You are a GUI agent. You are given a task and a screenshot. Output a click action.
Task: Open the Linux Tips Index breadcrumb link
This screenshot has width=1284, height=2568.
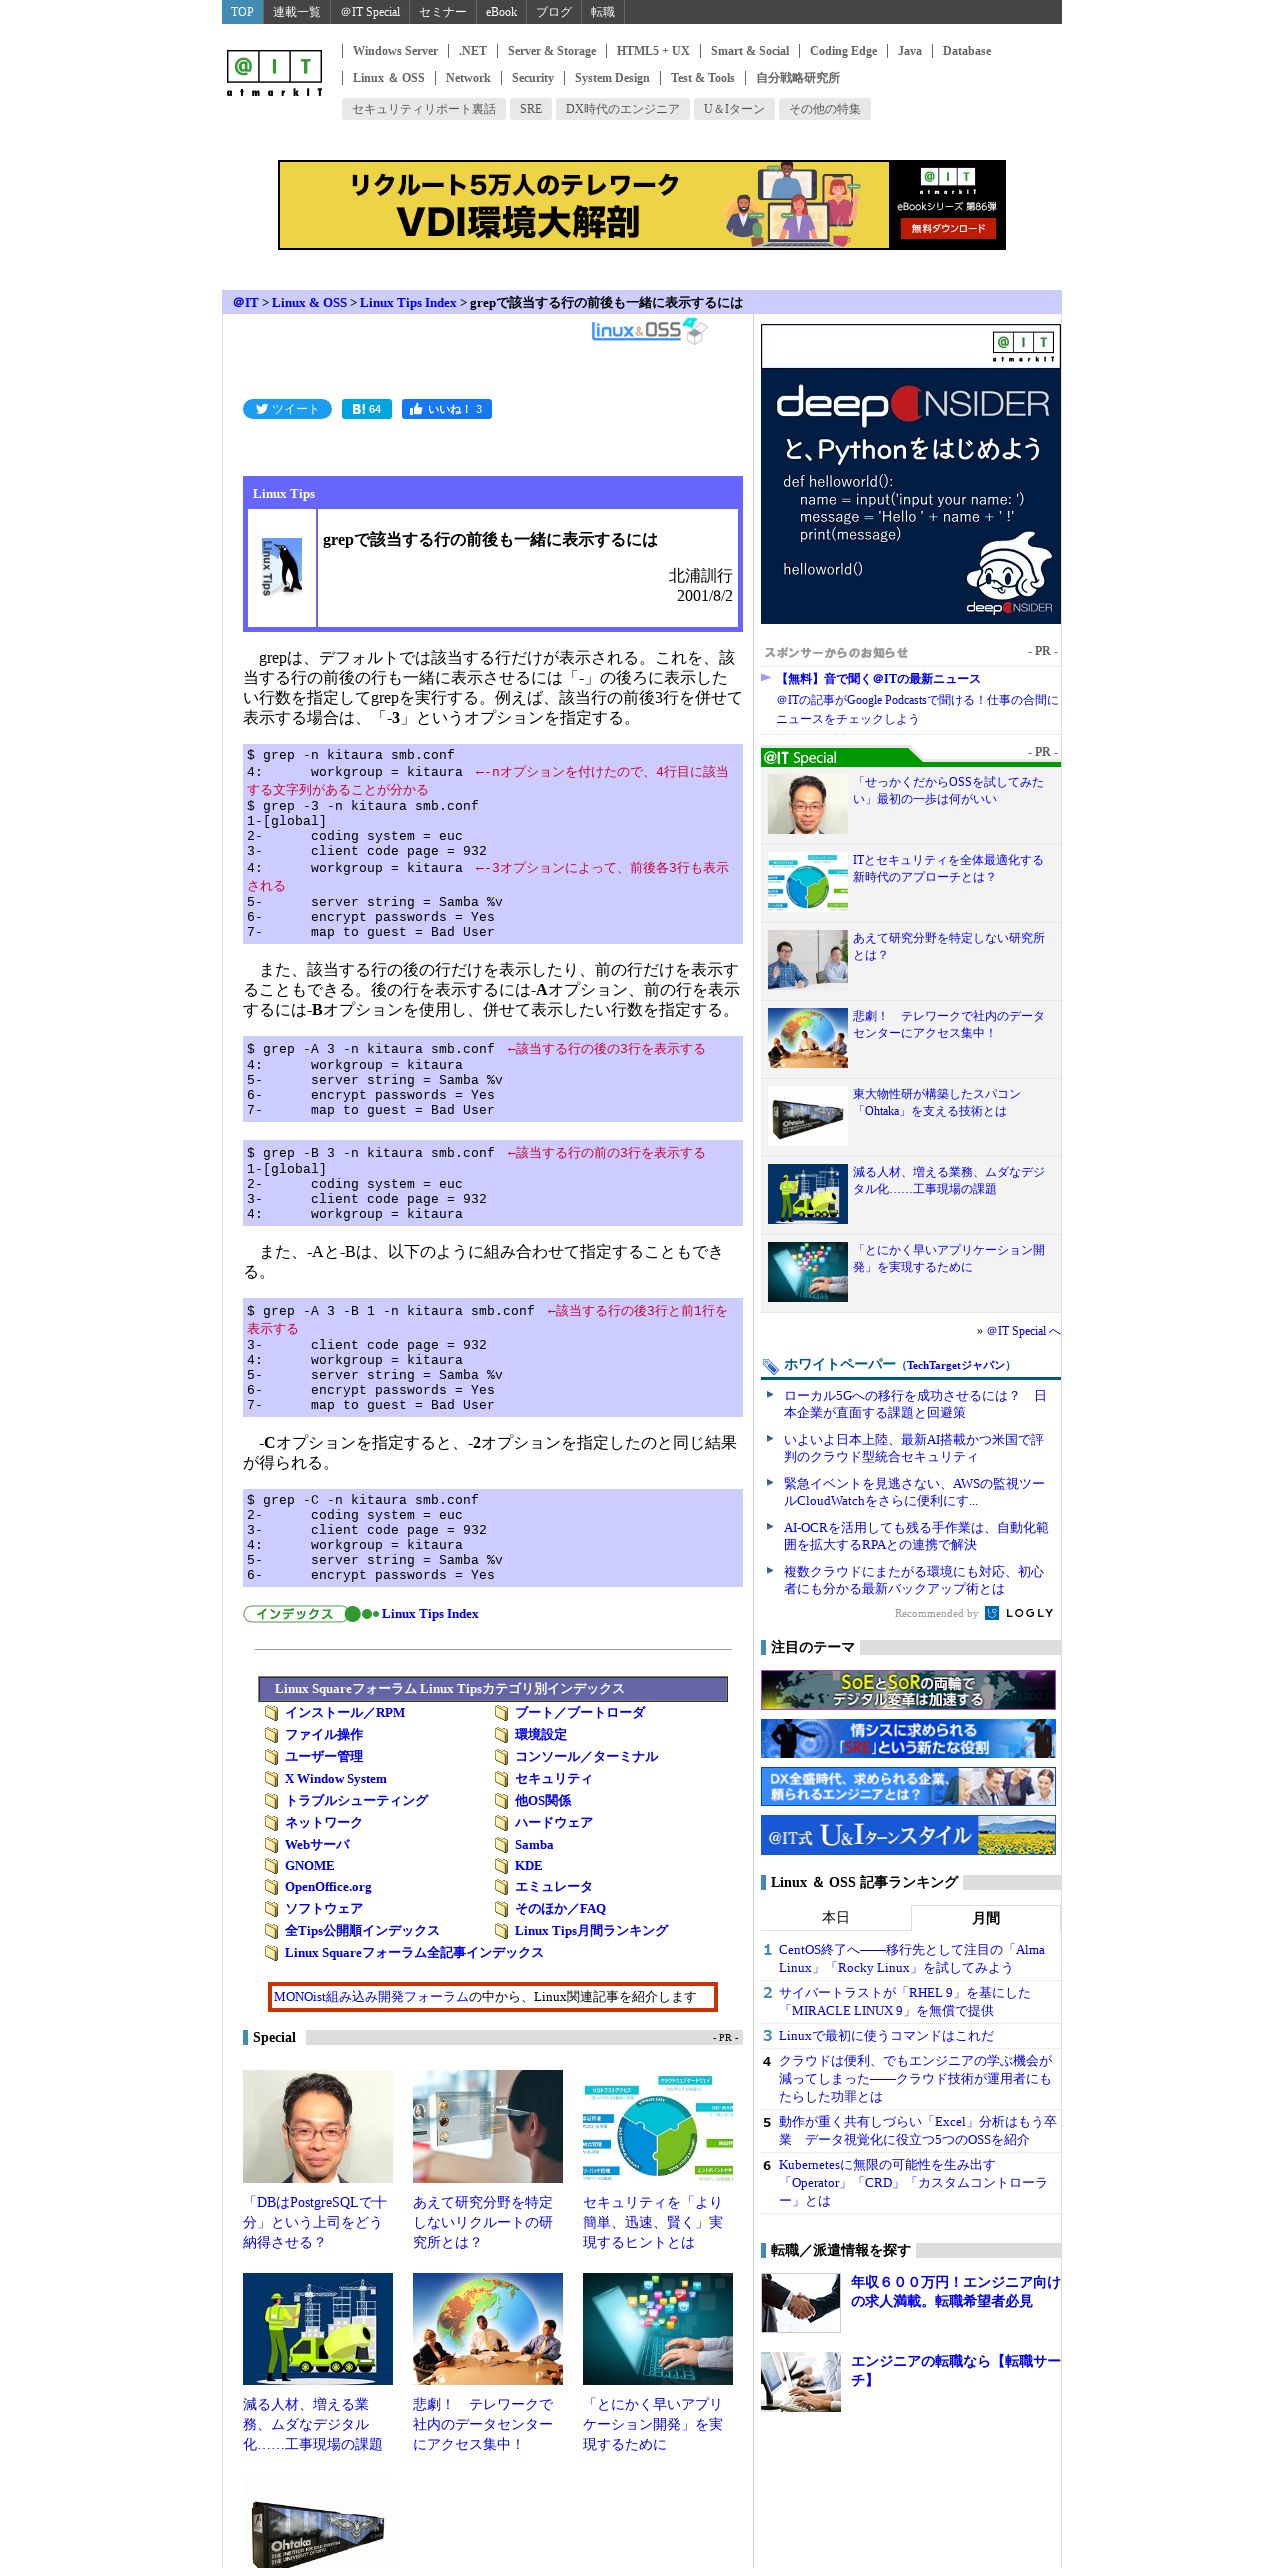tap(408, 303)
